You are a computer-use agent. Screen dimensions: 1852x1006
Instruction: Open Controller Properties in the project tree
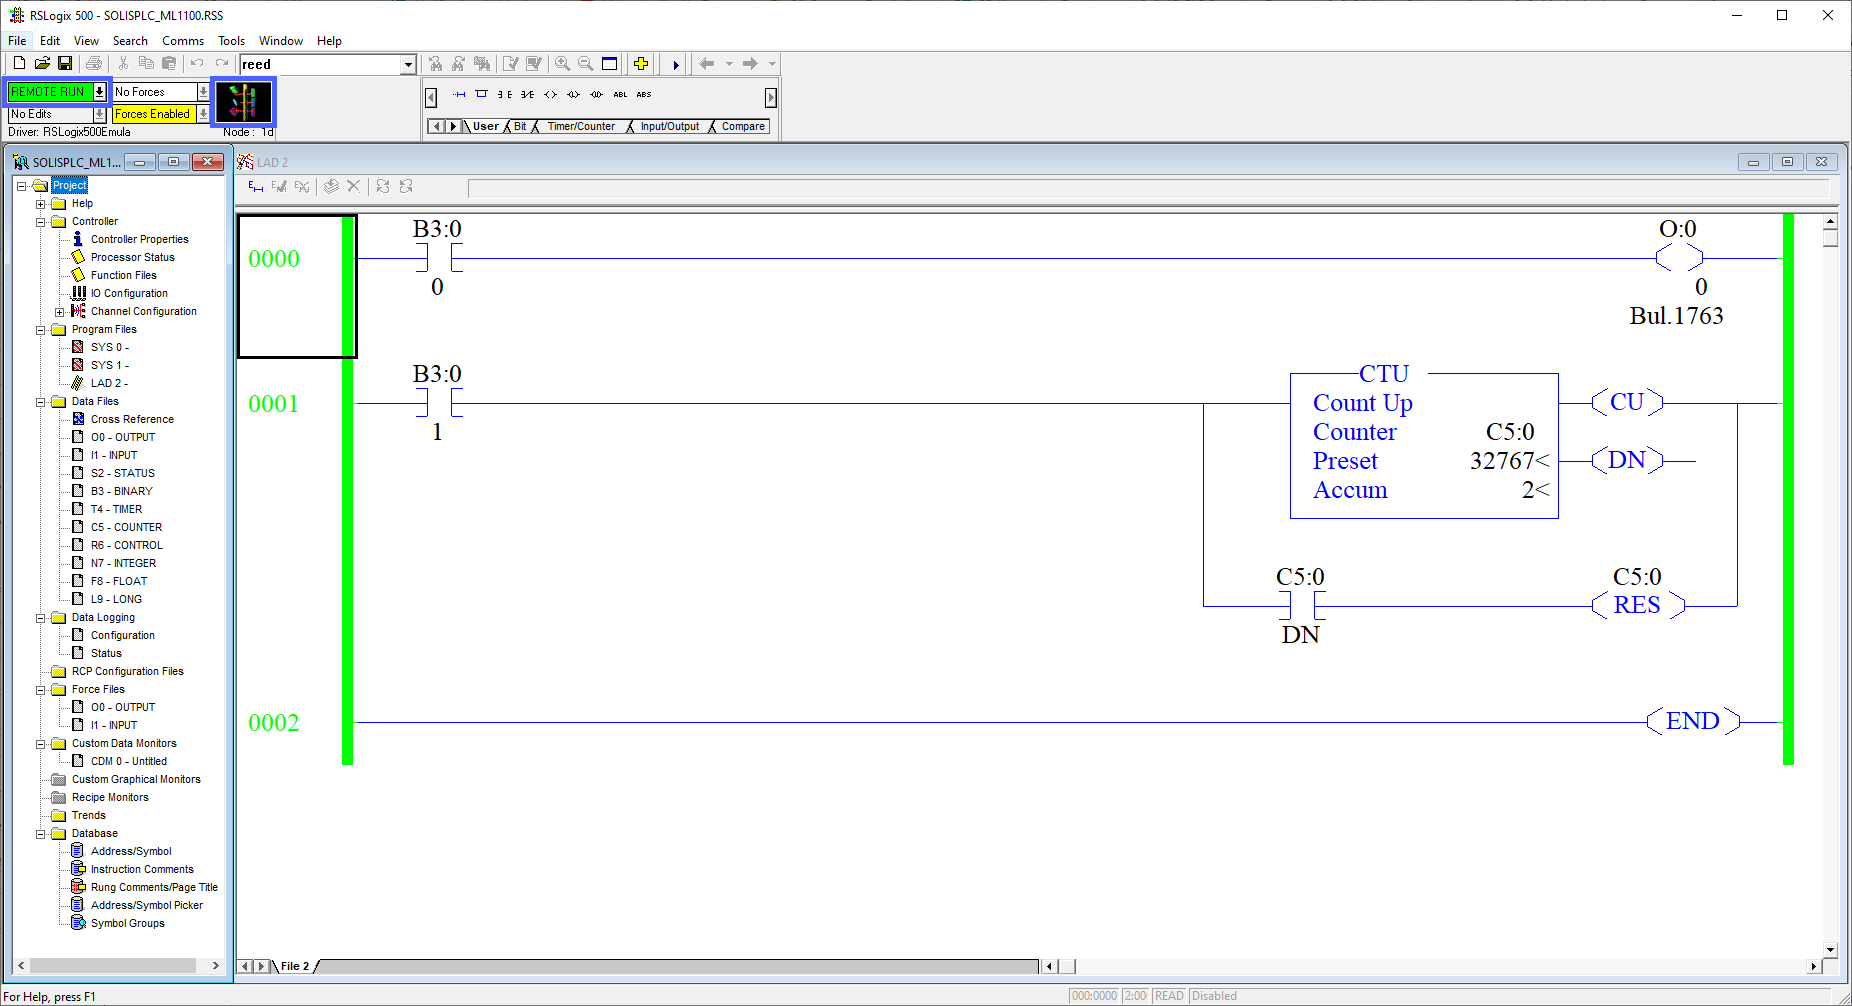[139, 239]
